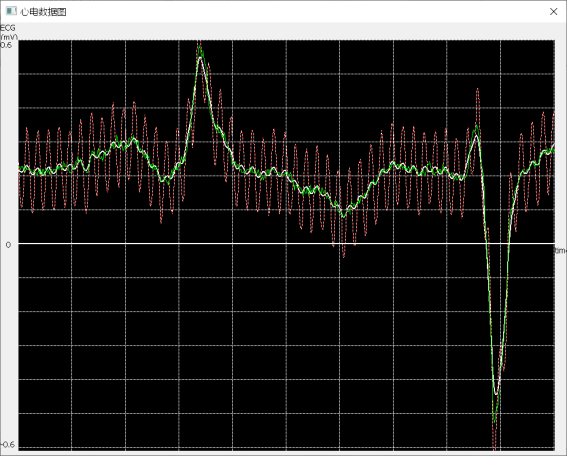Close the 心电数据图 window

coord(553,12)
